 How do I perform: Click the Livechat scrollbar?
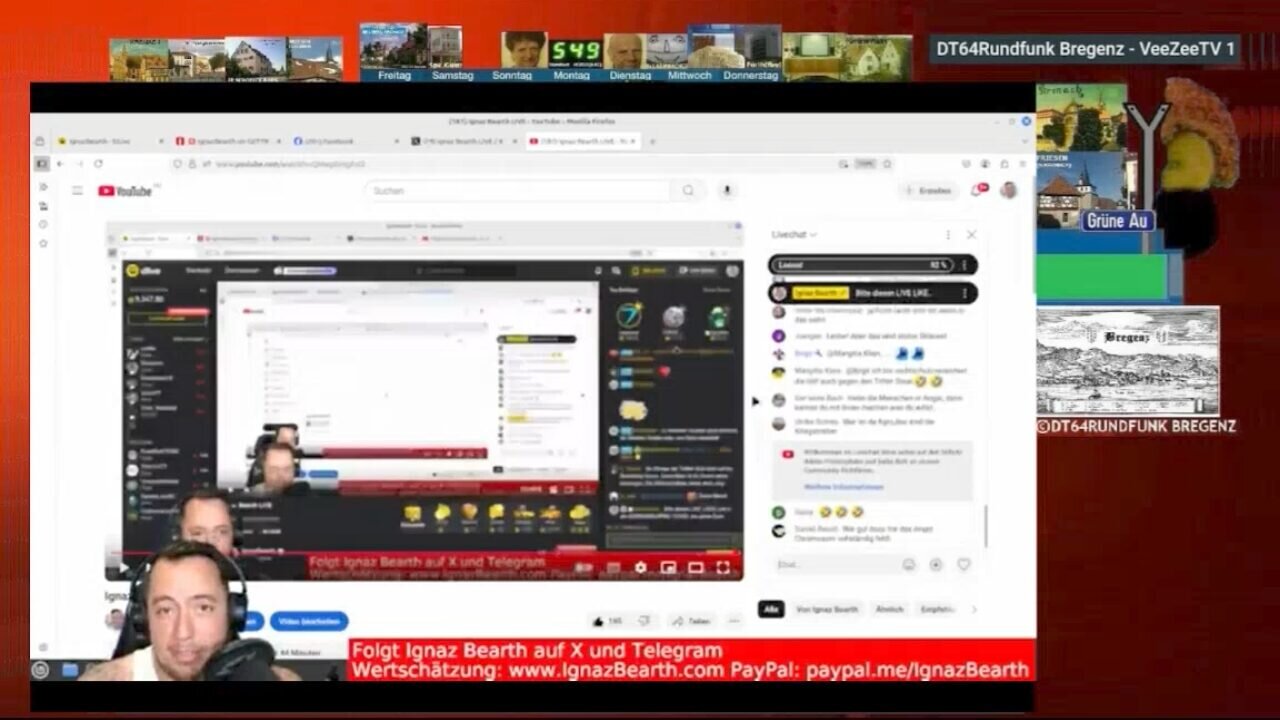[986, 525]
